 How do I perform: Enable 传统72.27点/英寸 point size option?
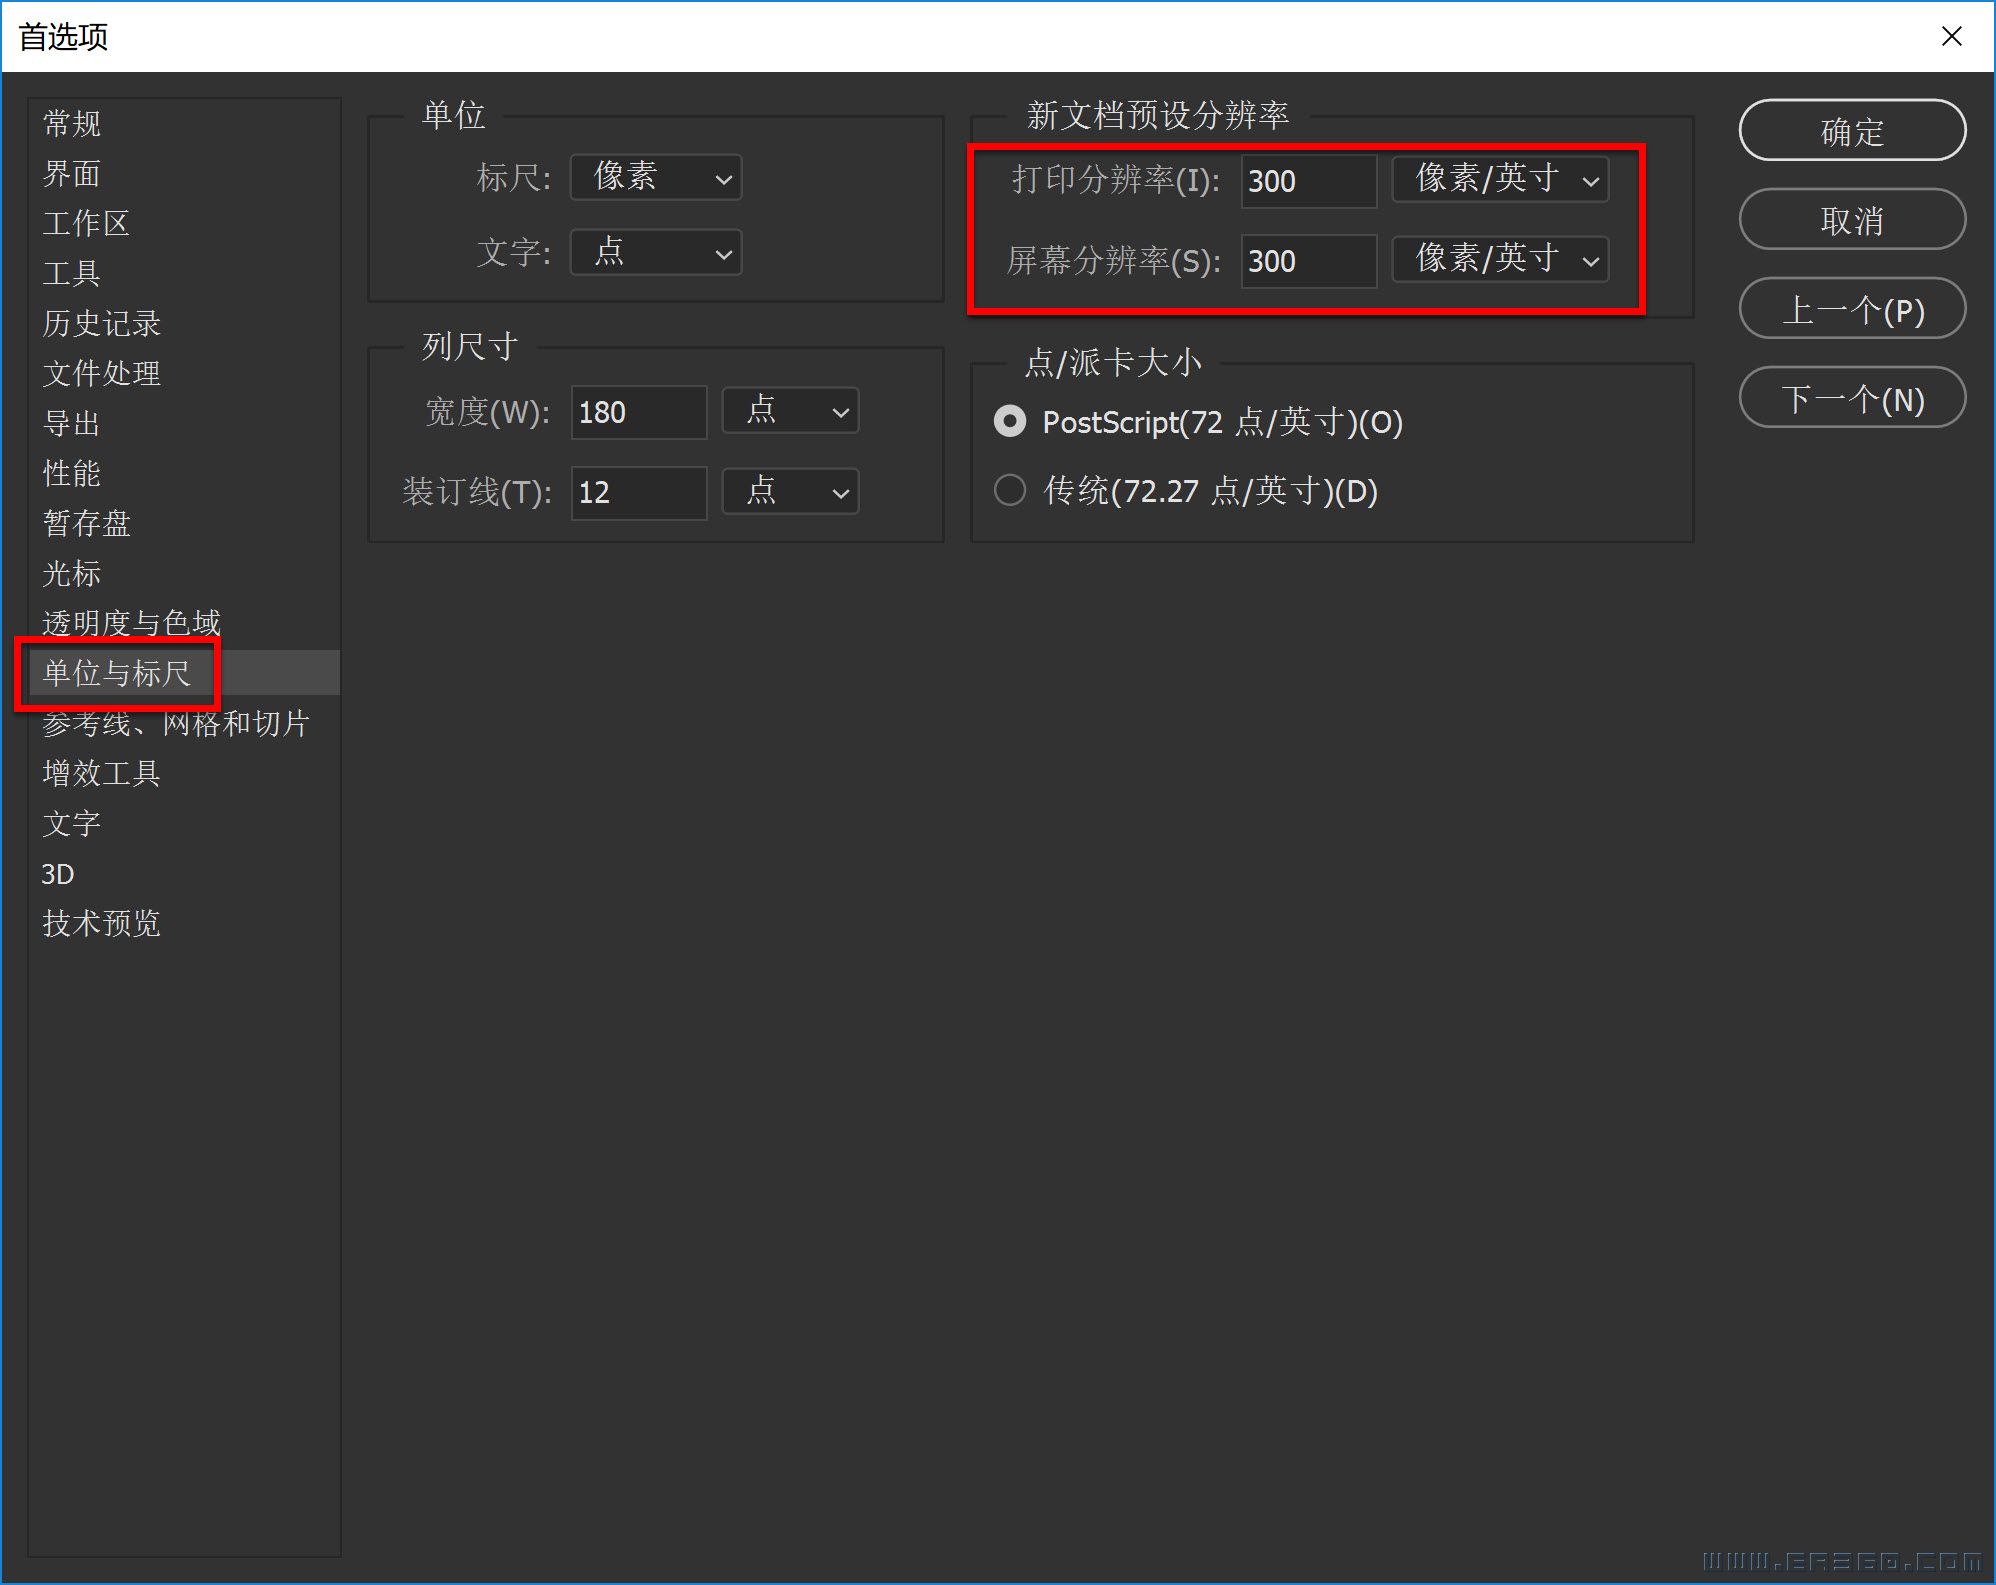click(1013, 488)
